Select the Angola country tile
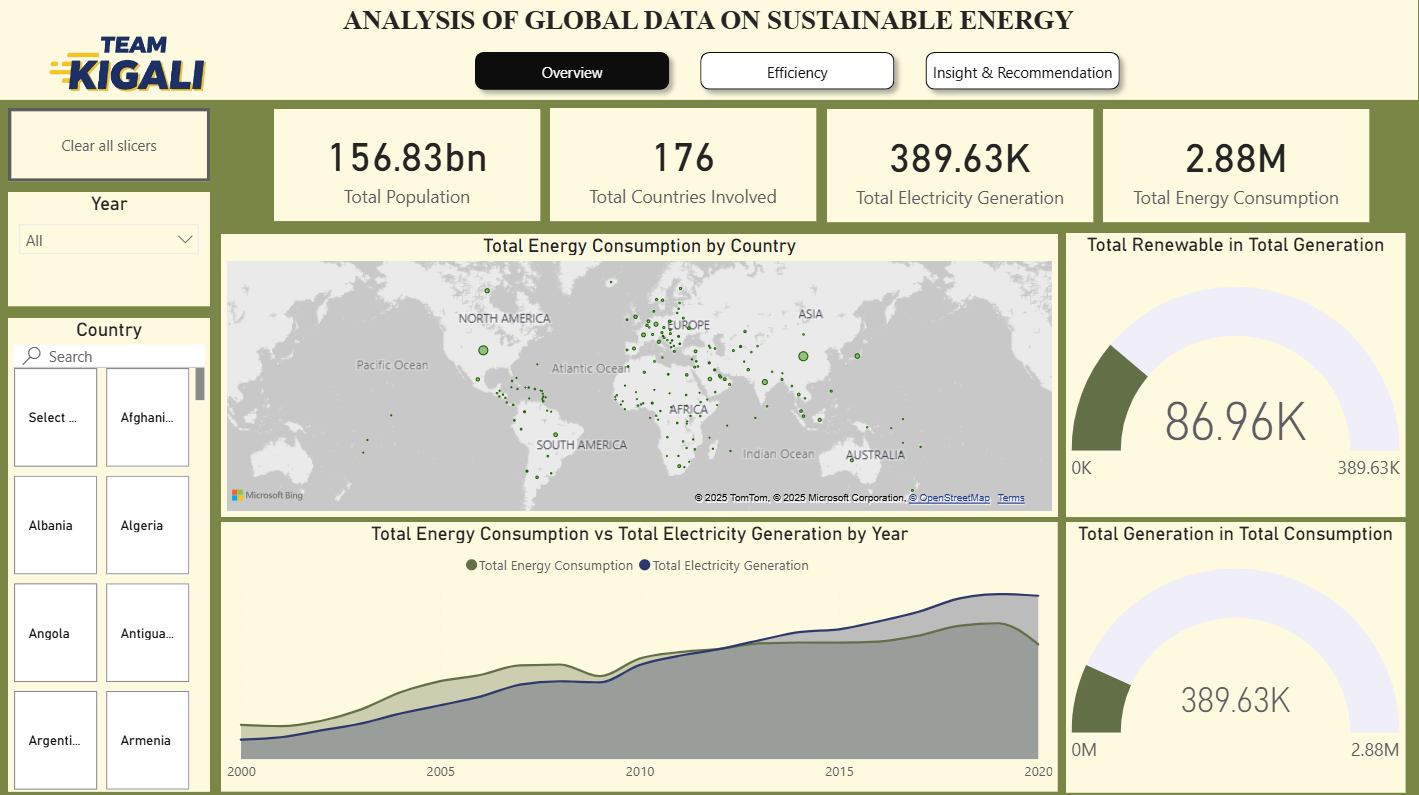Image resolution: width=1419 pixels, height=795 pixels. pyautogui.click(x=55, y=633)
